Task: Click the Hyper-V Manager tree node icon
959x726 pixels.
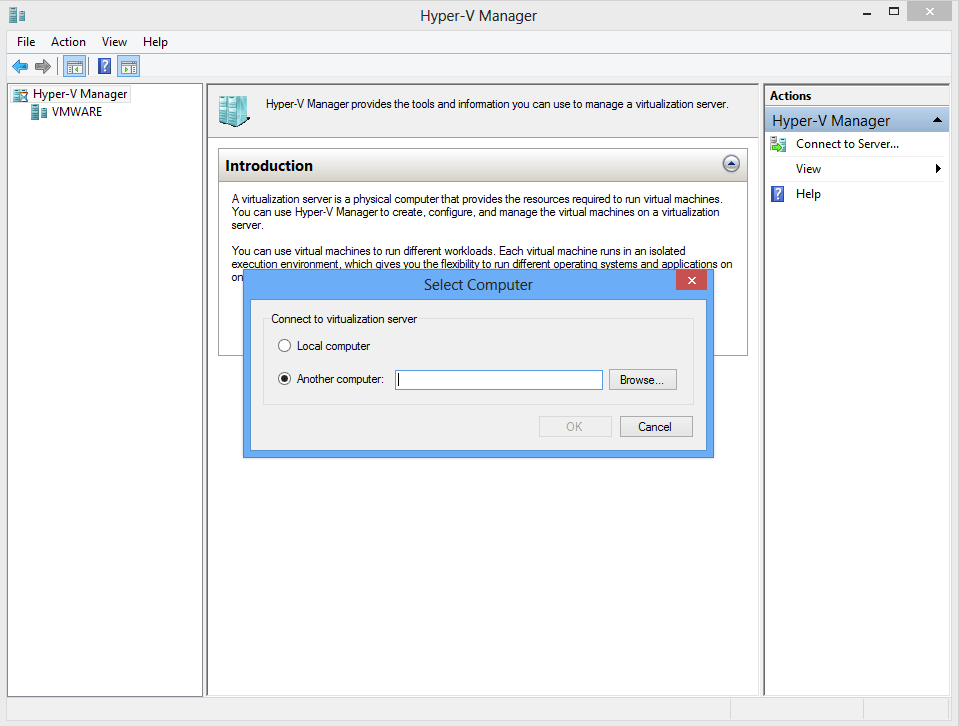Action: (21, 95)
